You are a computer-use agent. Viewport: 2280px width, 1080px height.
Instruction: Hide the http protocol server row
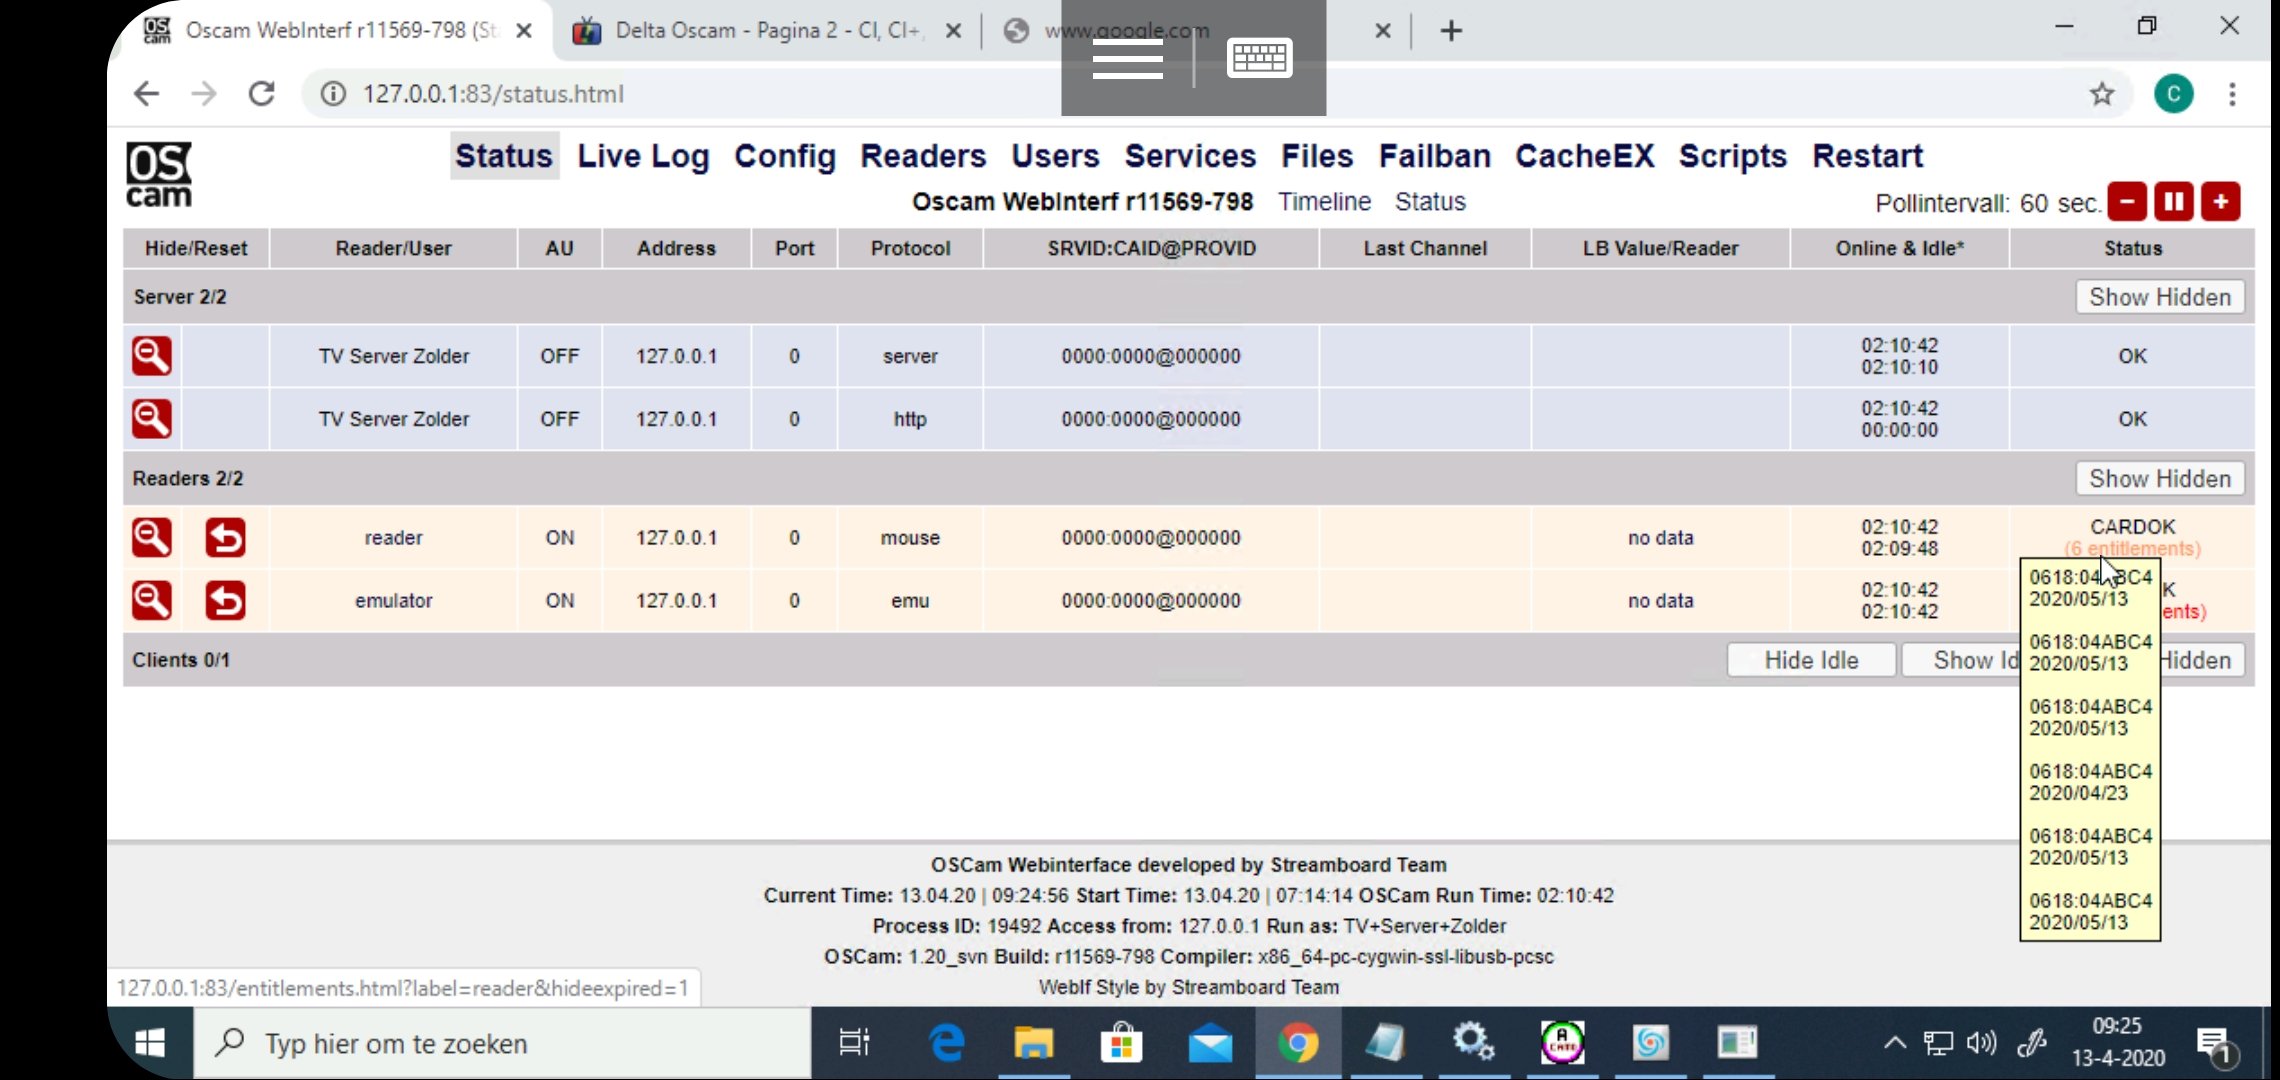tap(152, 419)
